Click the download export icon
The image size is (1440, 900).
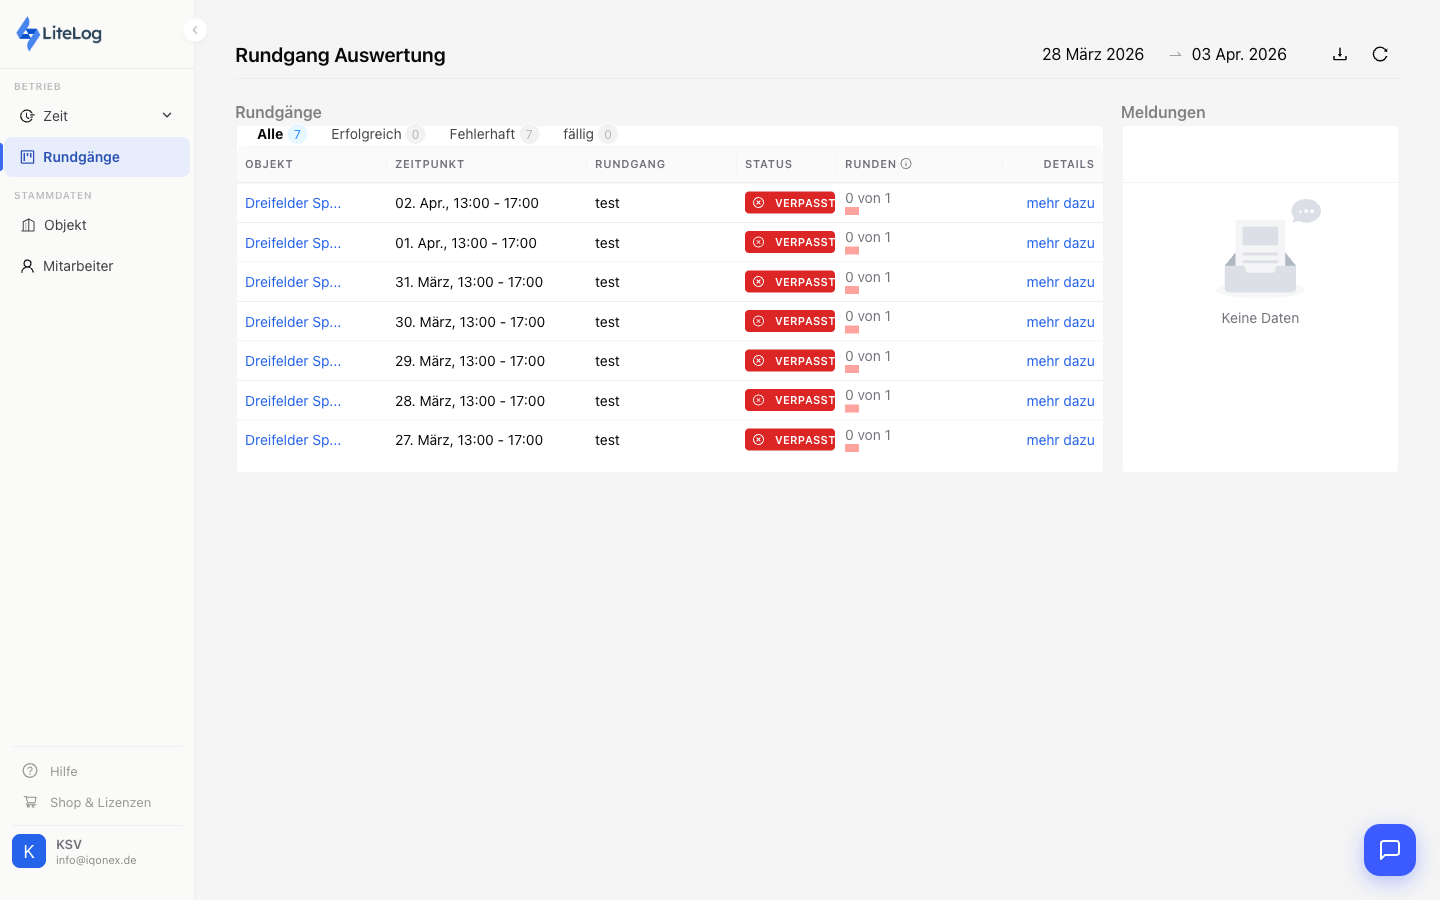point(1340,54)
